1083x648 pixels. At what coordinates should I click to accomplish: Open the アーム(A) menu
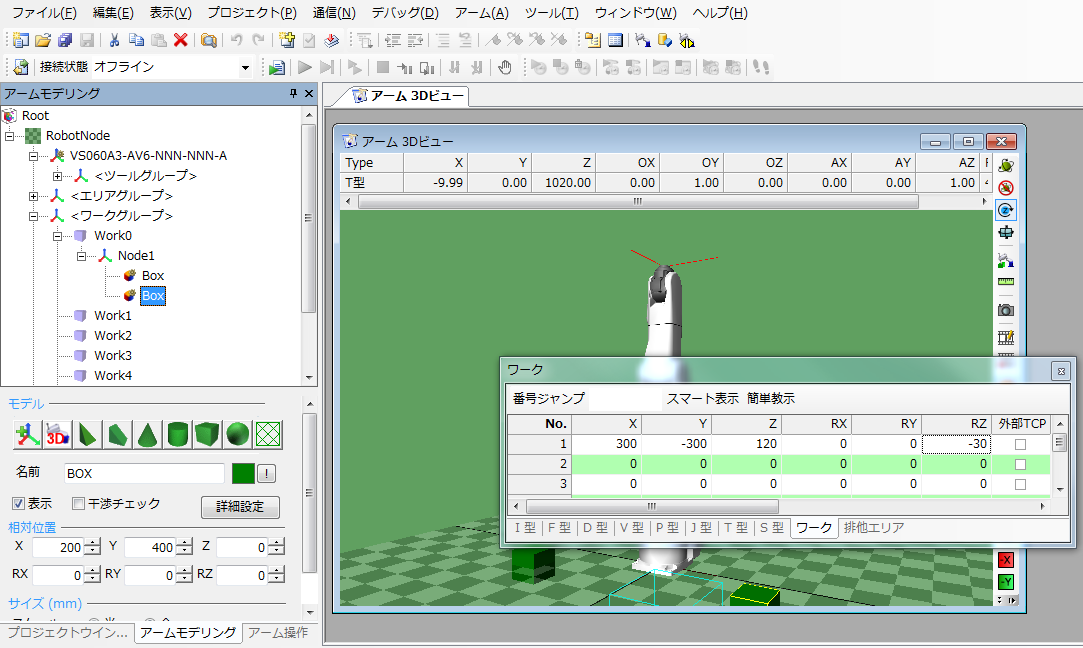coord(481,13)
